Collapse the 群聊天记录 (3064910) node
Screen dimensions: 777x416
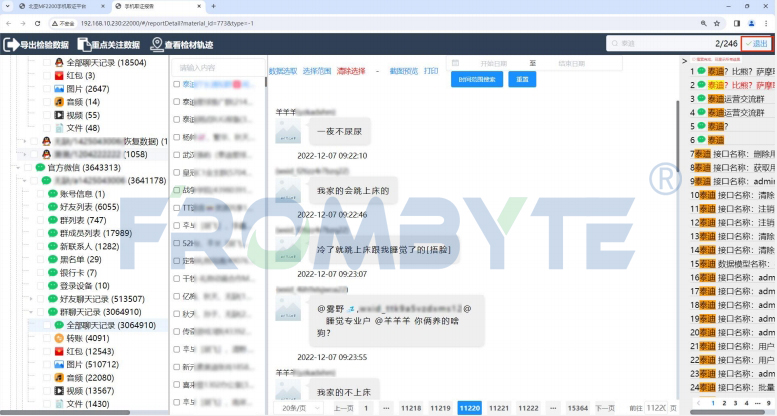[x=31, y=312]
